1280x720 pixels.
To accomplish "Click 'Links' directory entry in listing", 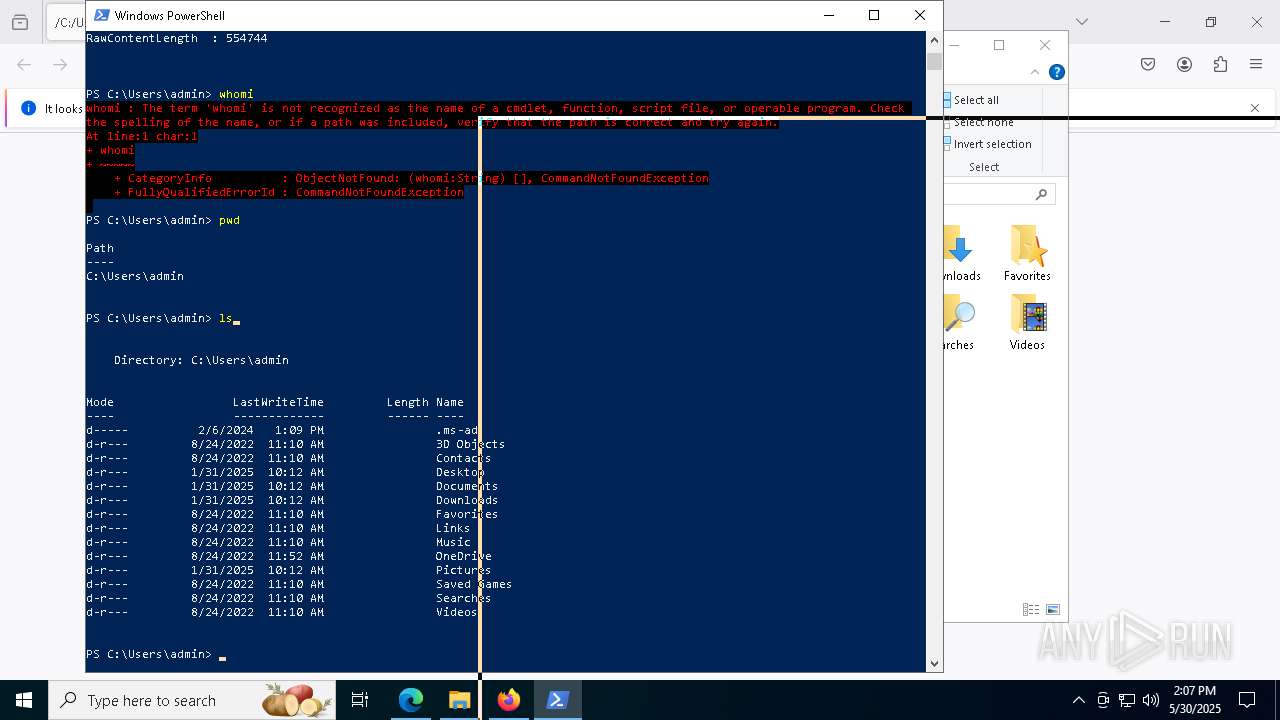I will coord(453,528).
